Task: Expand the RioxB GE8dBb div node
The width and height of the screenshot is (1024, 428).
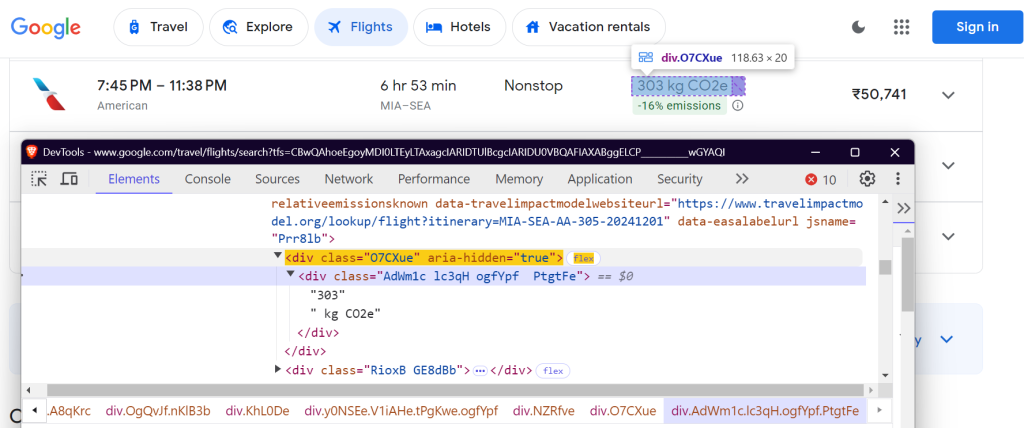Action: pyautogui.click(x=278, y=370)
